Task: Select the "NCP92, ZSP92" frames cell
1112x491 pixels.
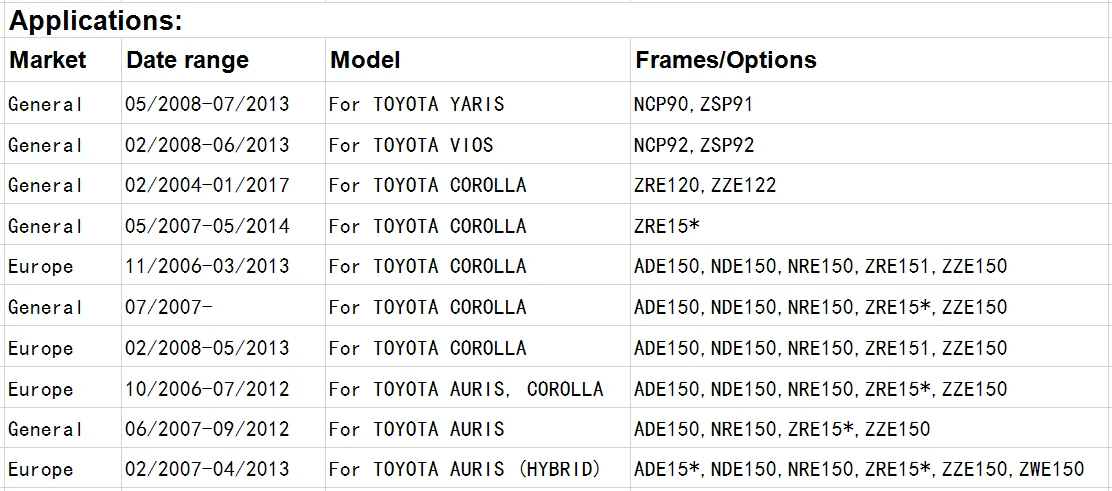Action: point(693,145)
